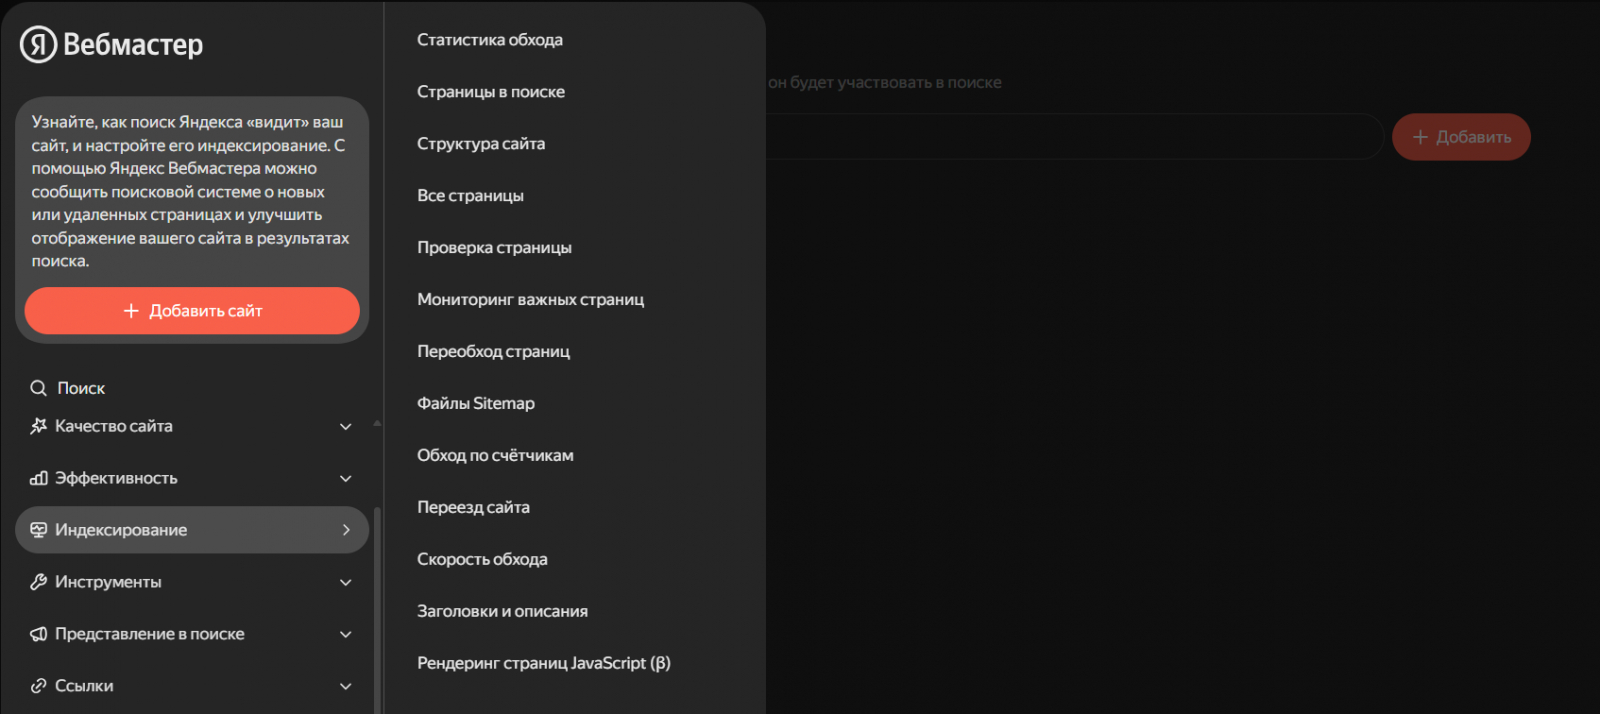Viewport: 1600px width, 714px height.
Task: Click the site address input field
Action: pyautogui.click(x=1070, y=137)
